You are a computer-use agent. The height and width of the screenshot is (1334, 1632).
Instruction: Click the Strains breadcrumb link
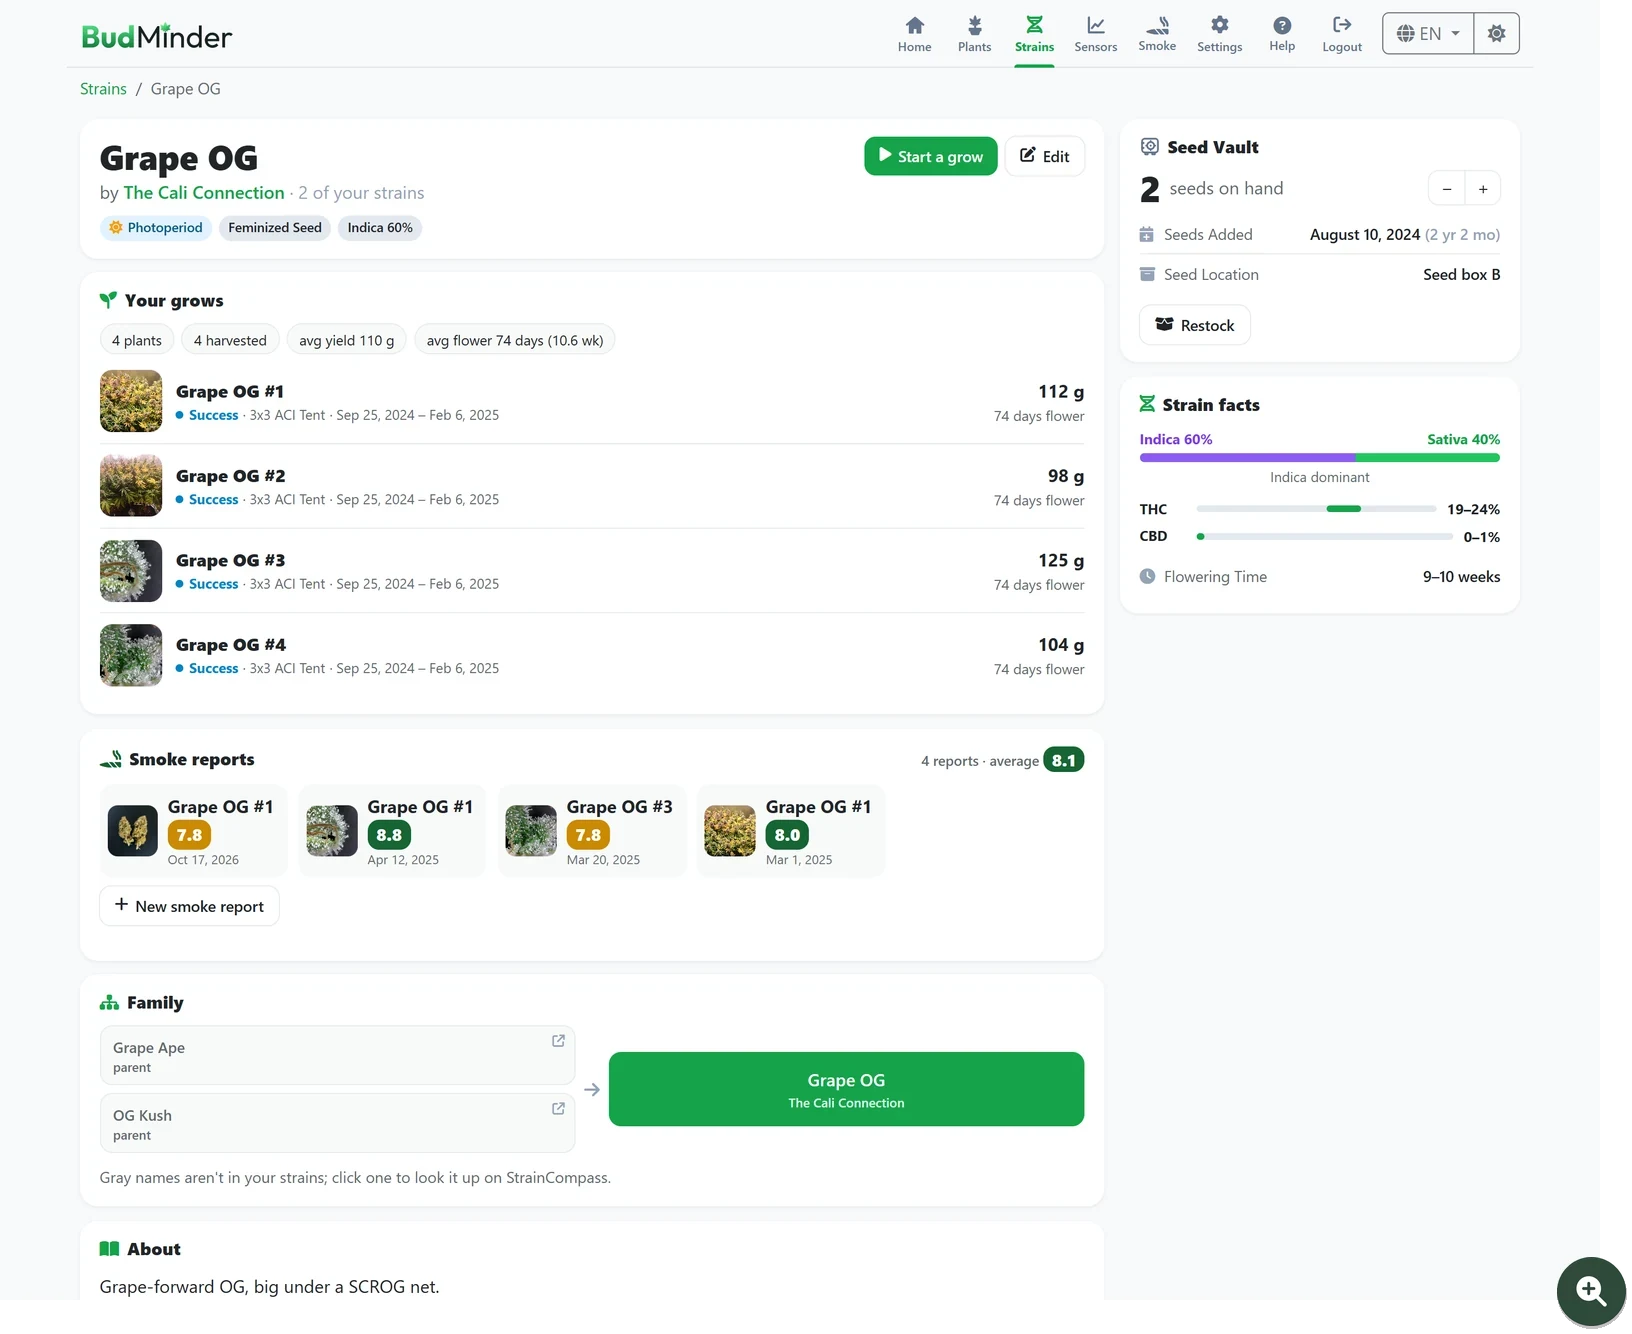[x=103, y=89]
